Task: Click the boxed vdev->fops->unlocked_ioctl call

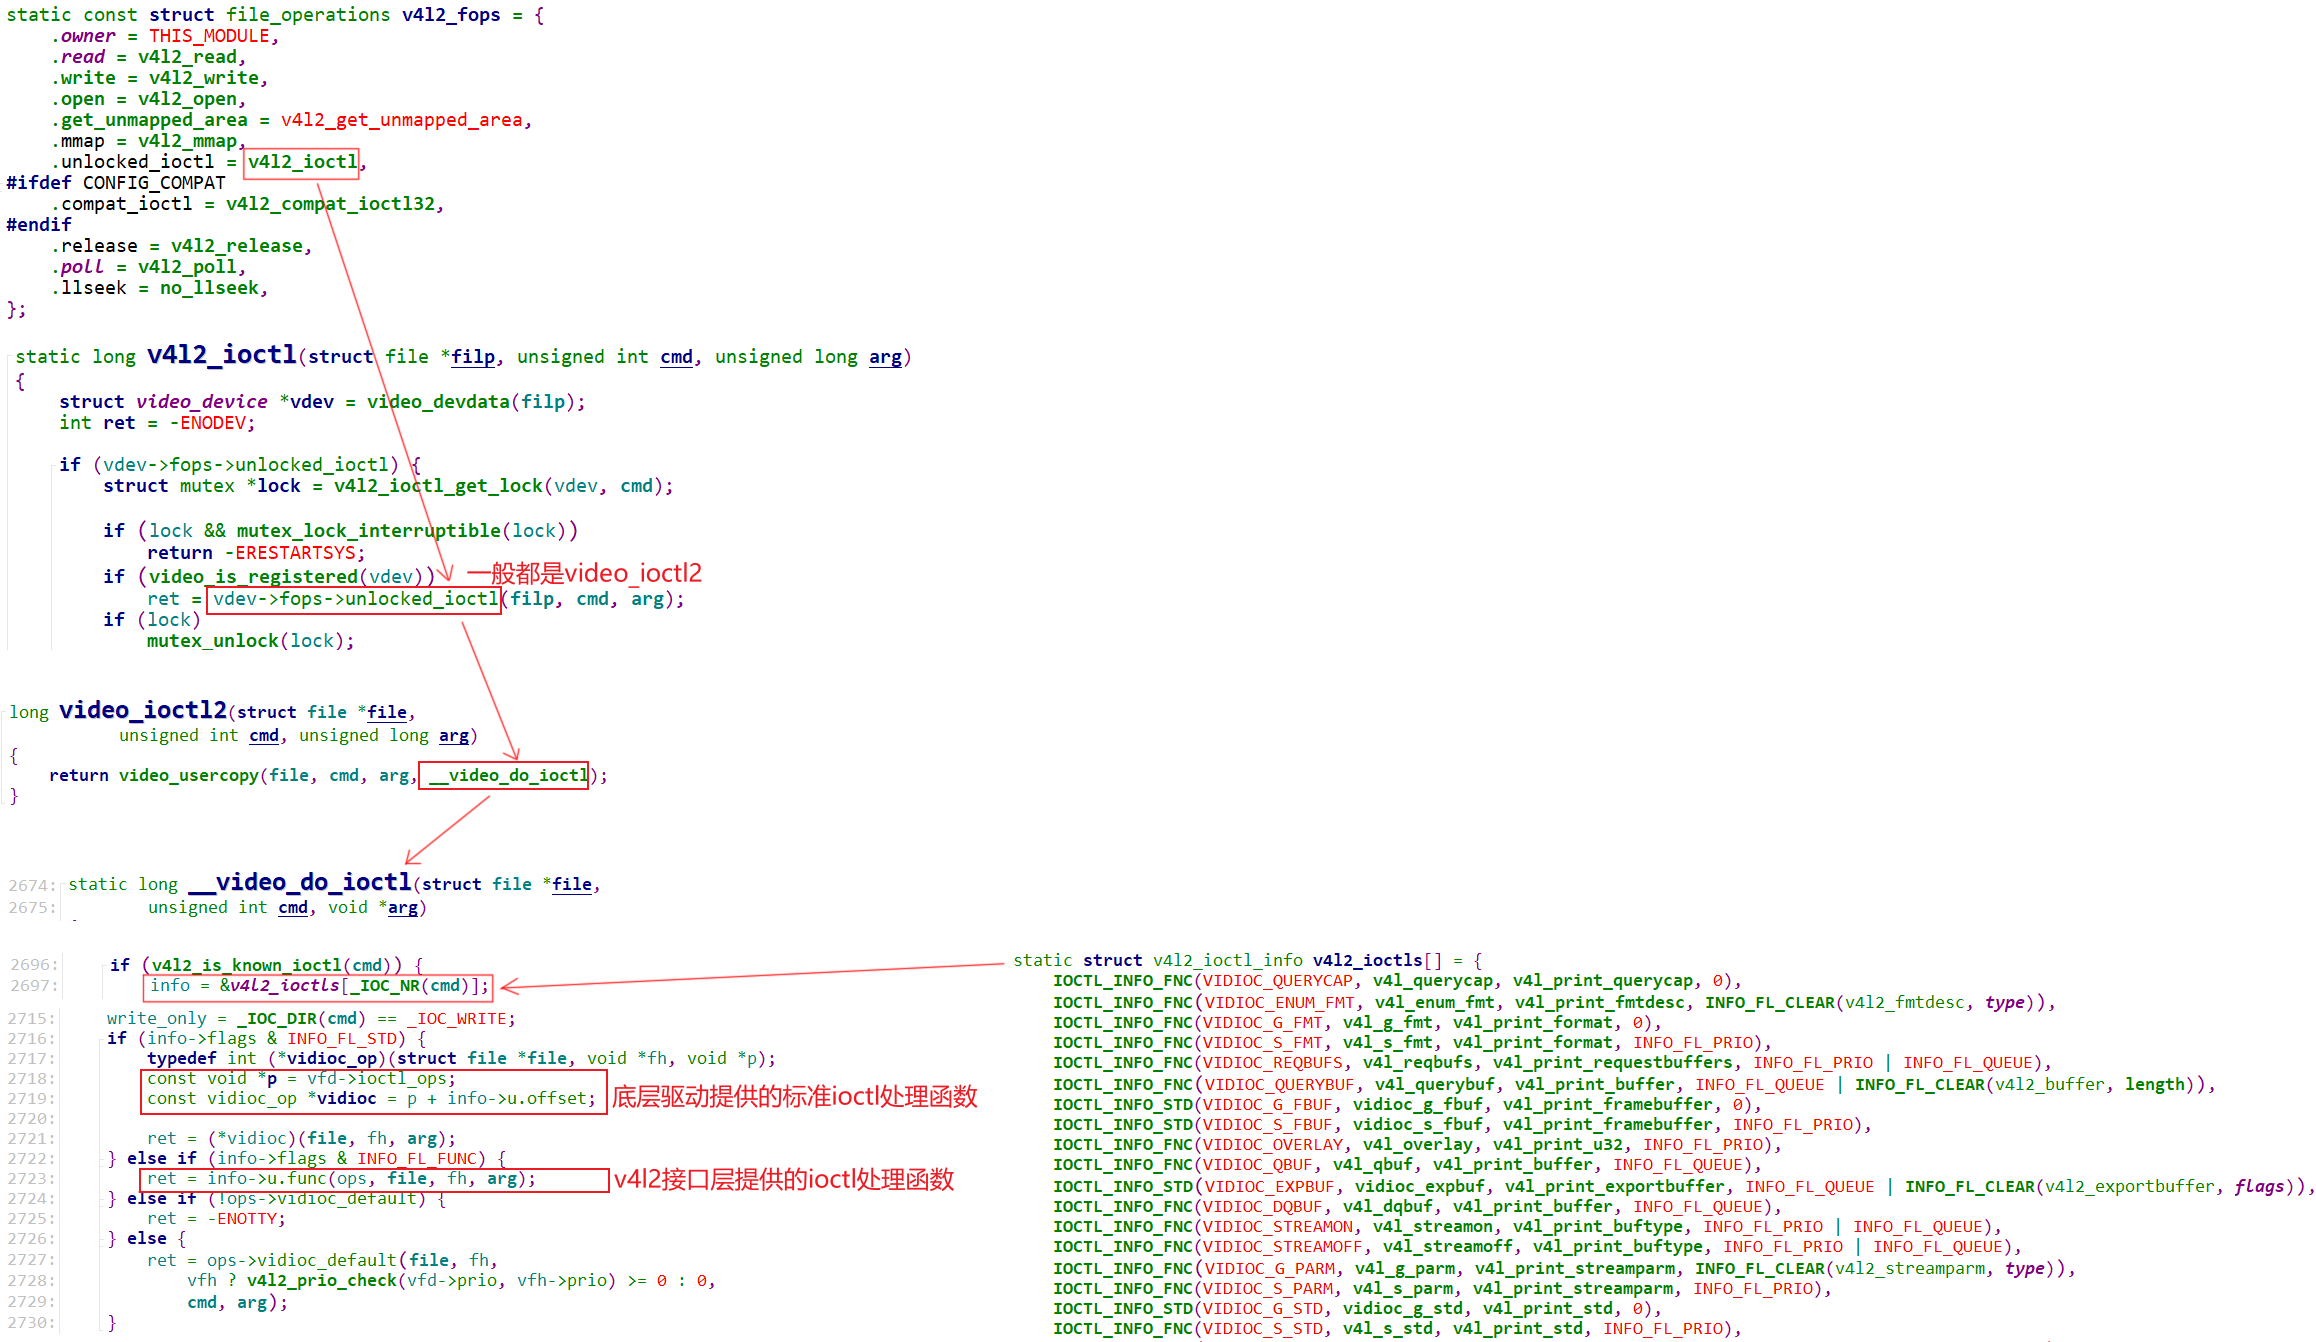Action: (354, 599)
